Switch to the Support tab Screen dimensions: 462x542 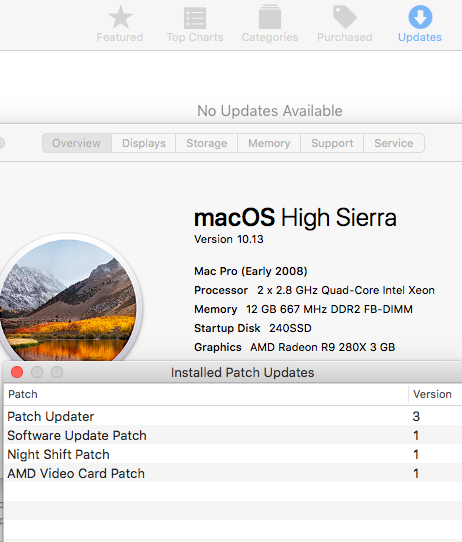click(332, 143)
